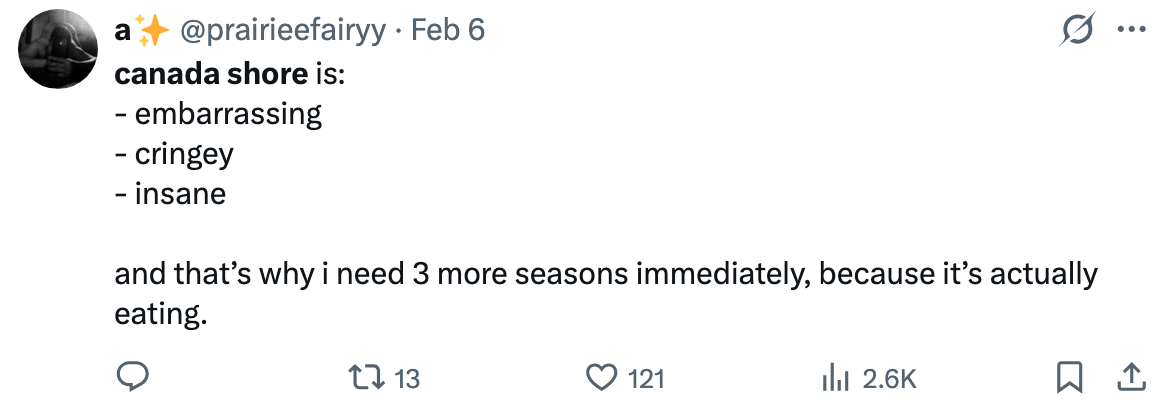Screen dimensions: 1168x420
Task: Open the three-dot more options menu
Action: click(x=1130, y=31)
